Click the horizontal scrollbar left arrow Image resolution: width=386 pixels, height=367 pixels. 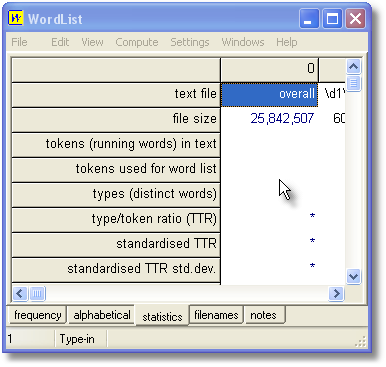point(20,294)
